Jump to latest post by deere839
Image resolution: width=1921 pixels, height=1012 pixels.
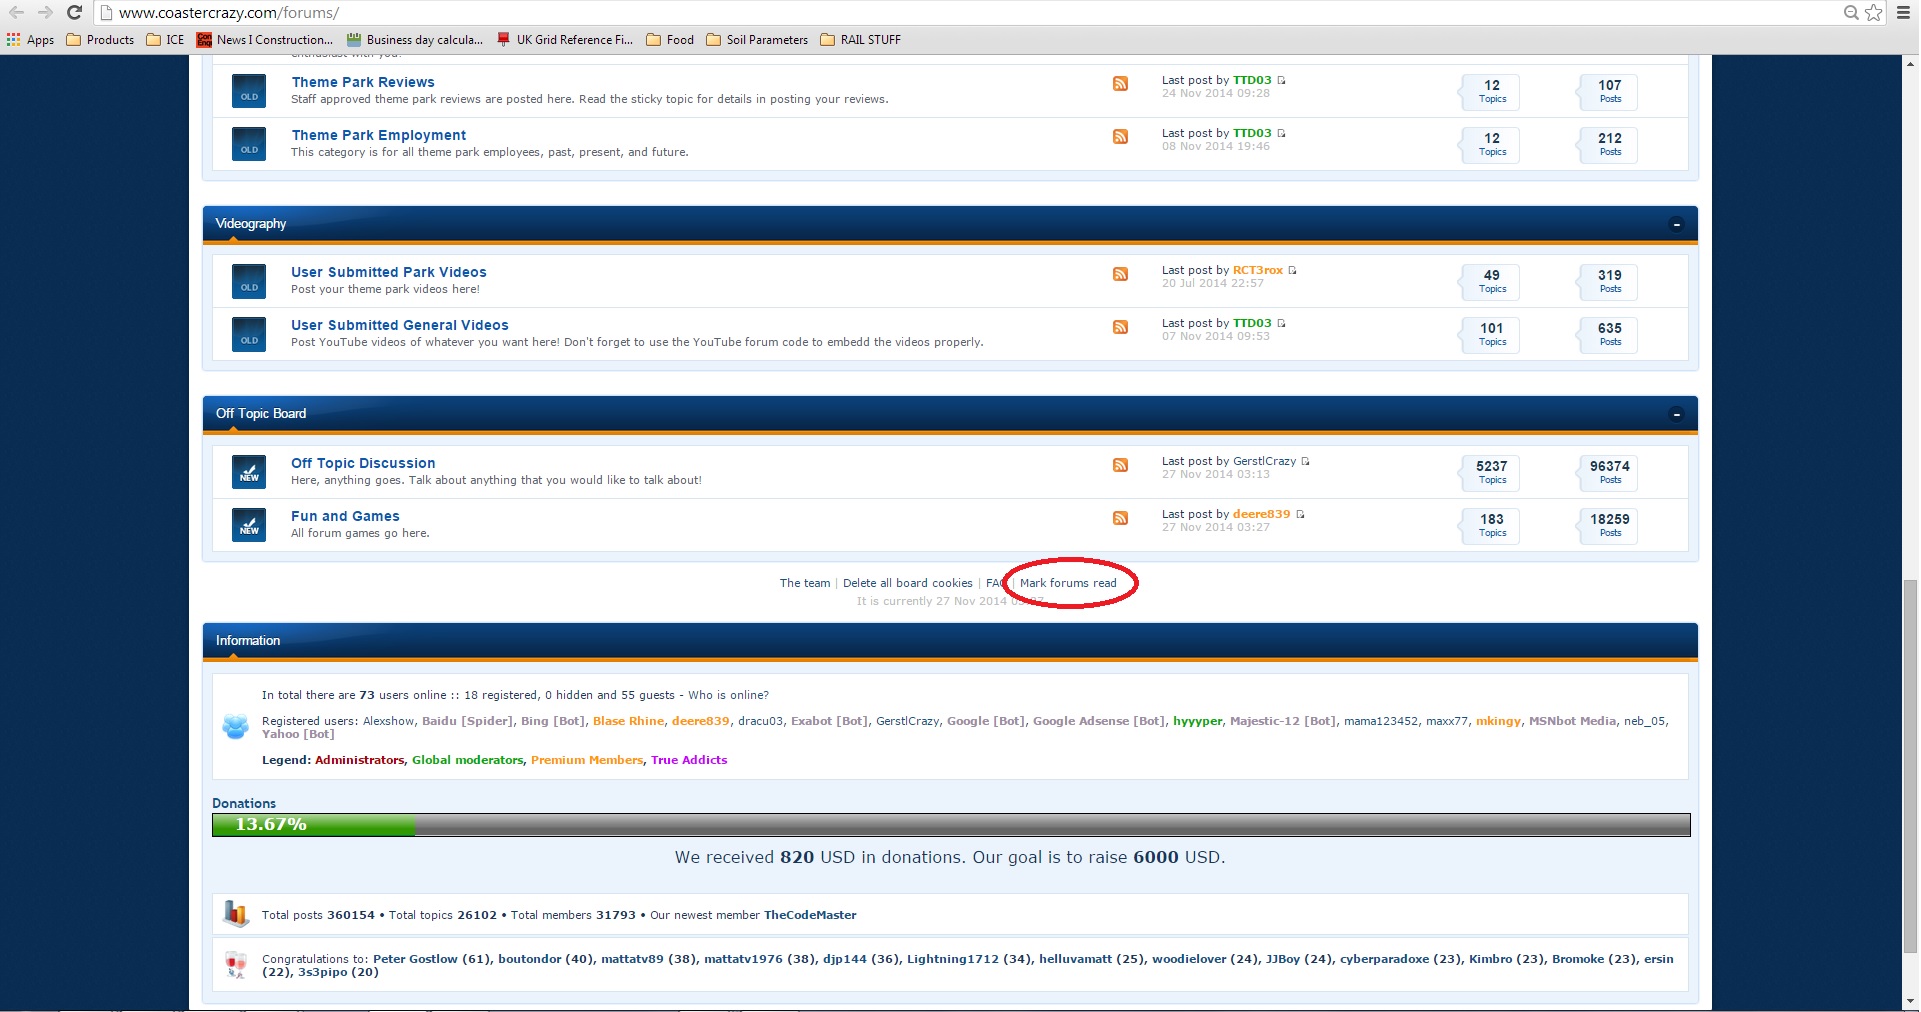[1300, 514]
